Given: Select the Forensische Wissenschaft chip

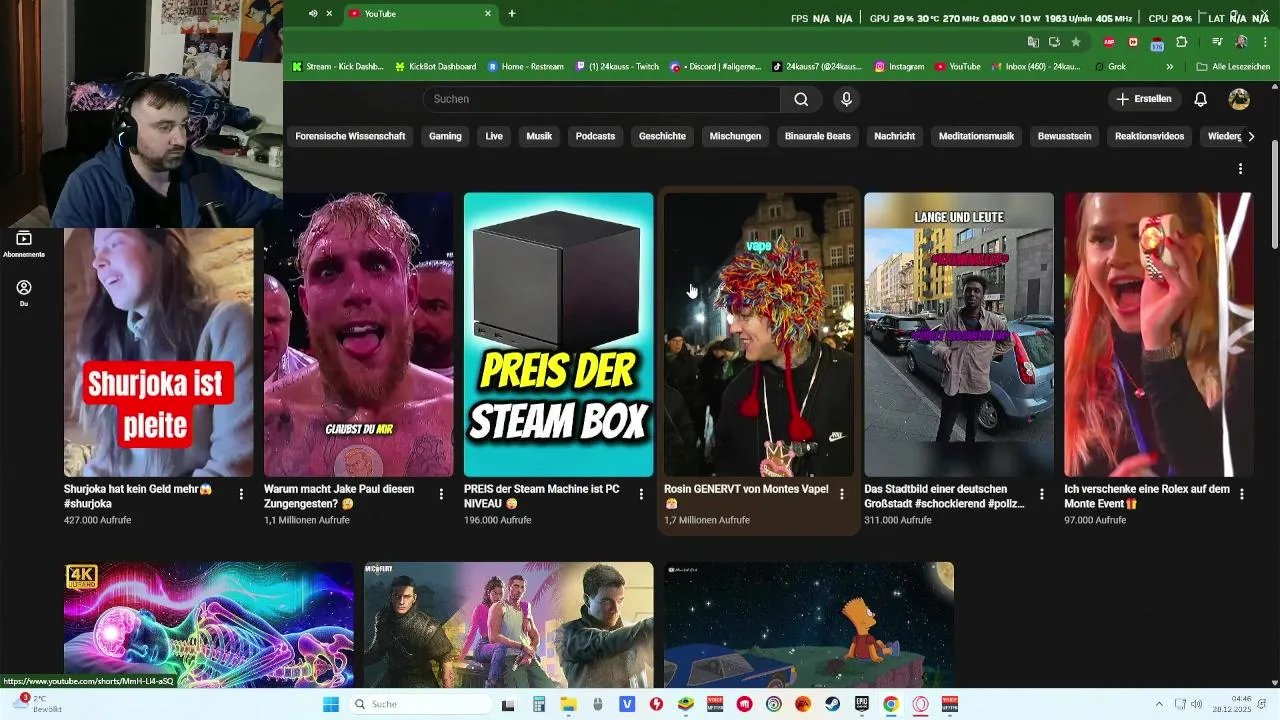Looking at the screenshot, I should (350, 136).
